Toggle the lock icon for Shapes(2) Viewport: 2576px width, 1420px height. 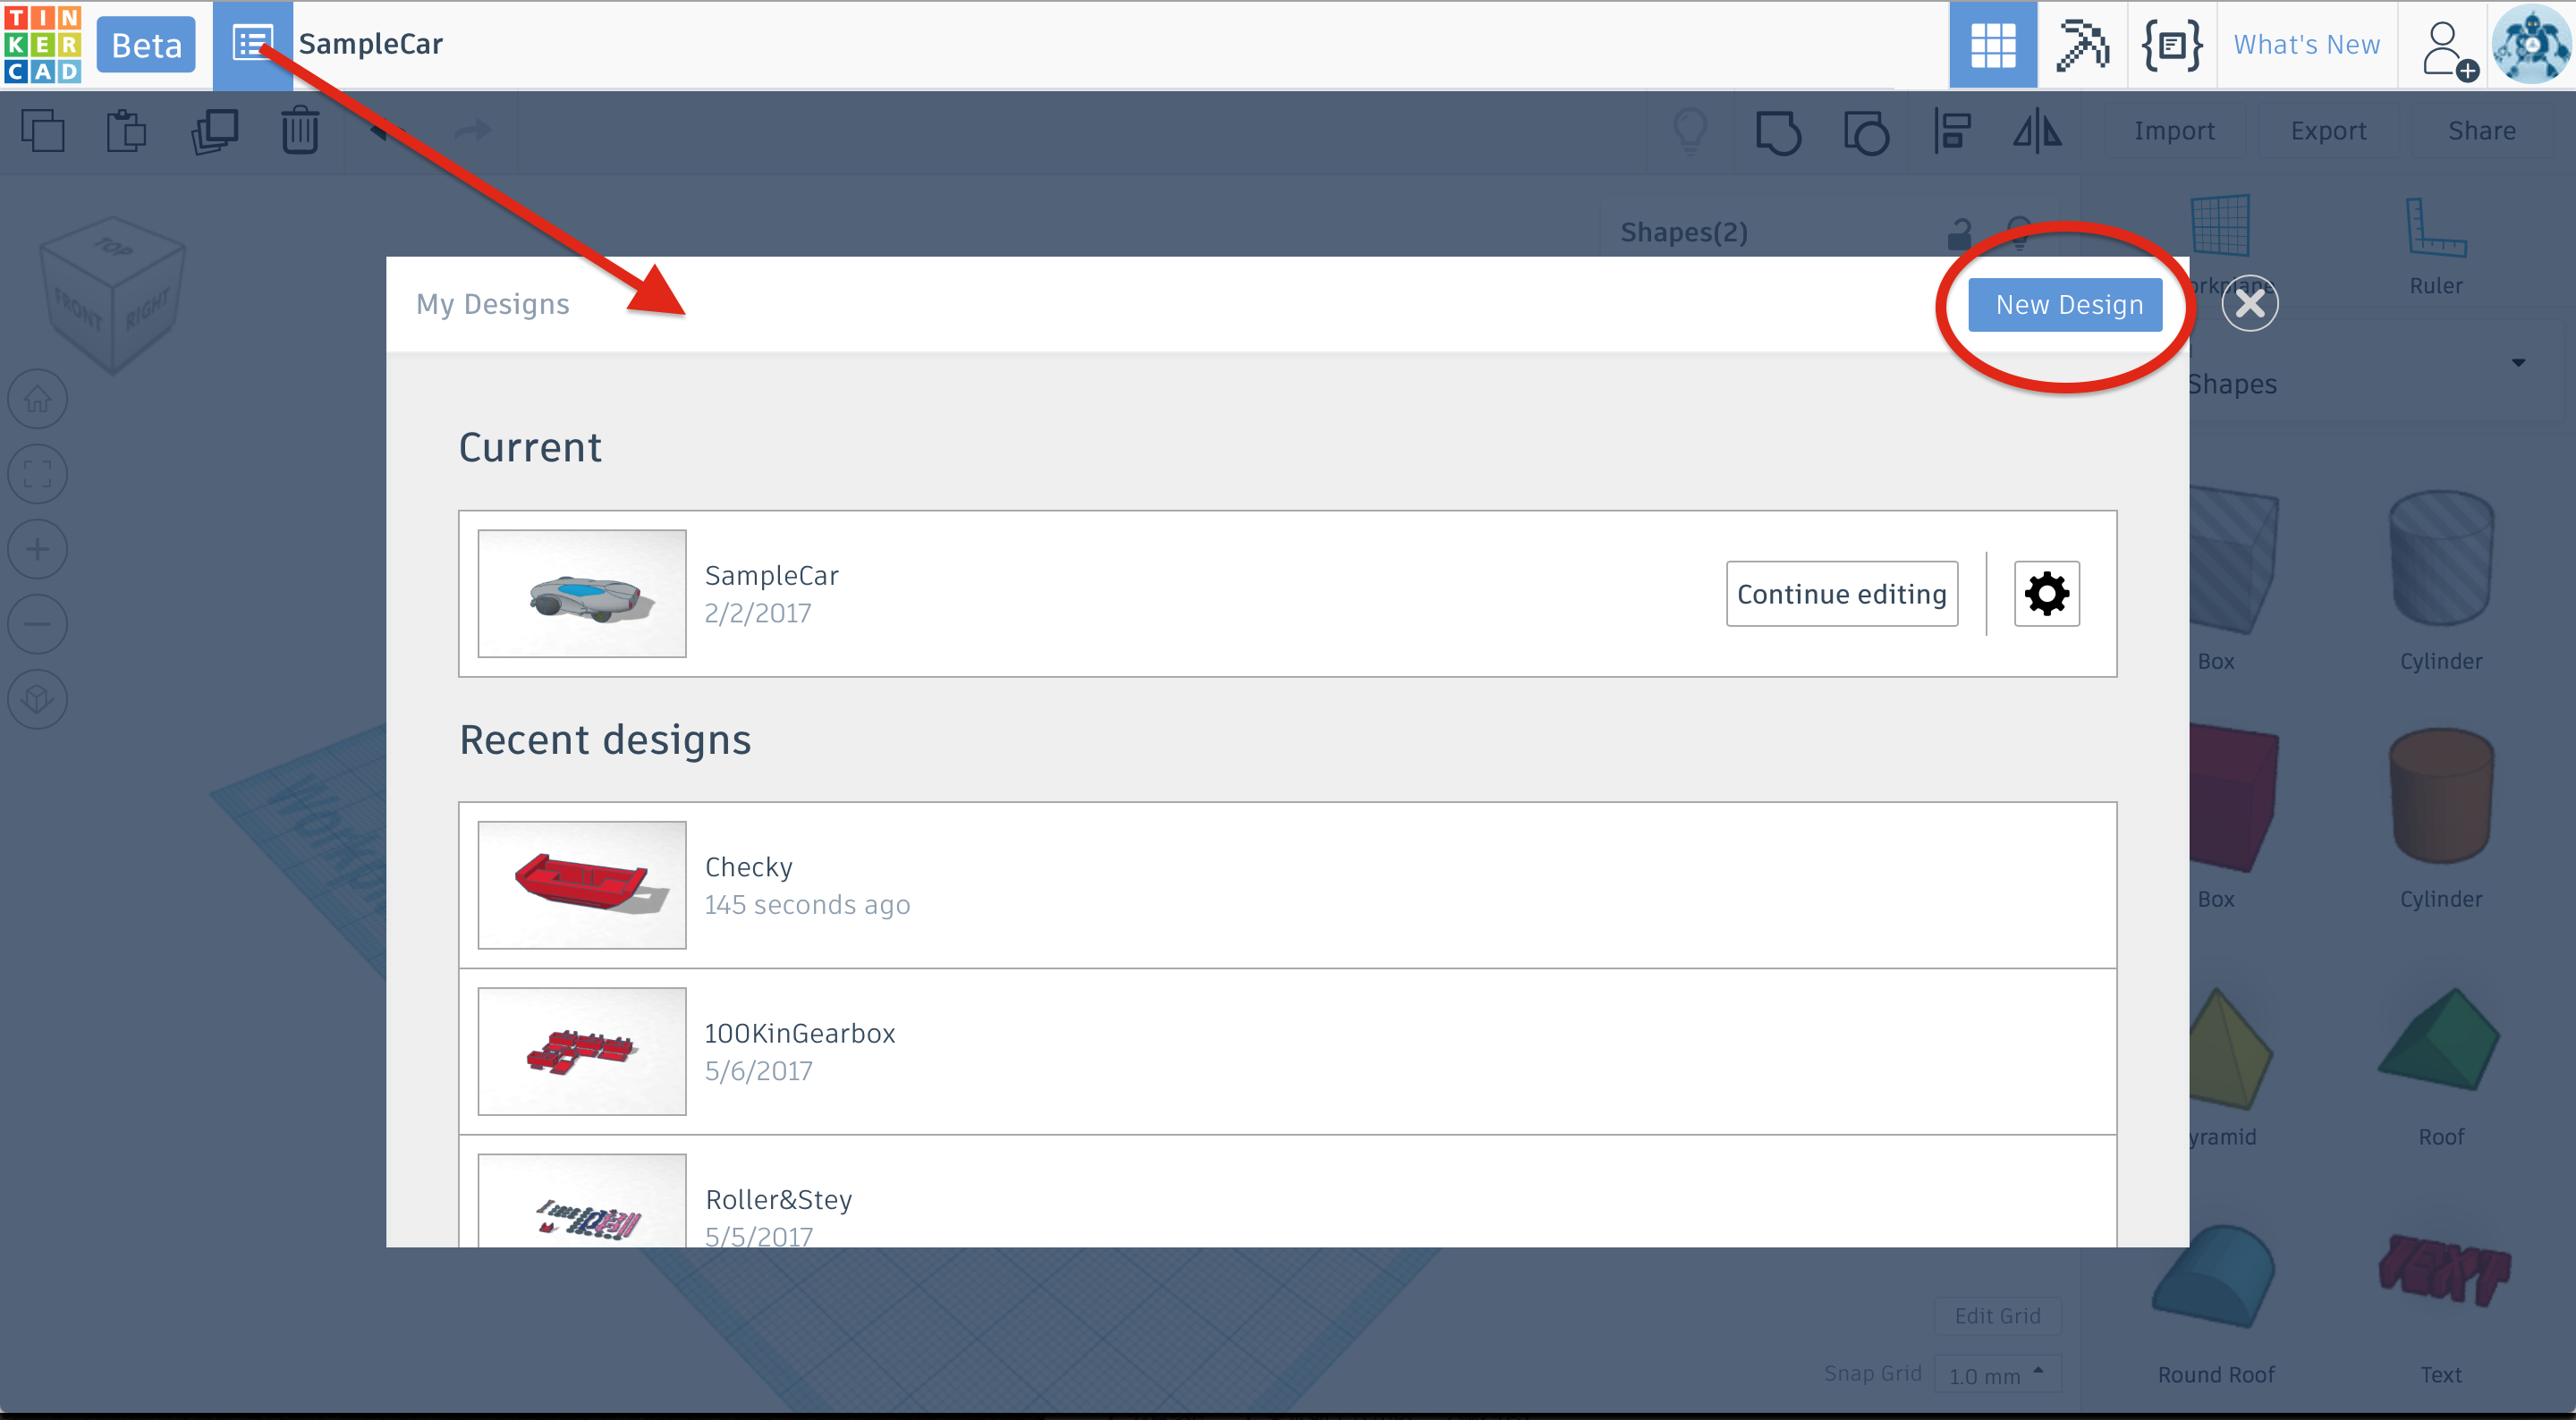(1960, 234)
